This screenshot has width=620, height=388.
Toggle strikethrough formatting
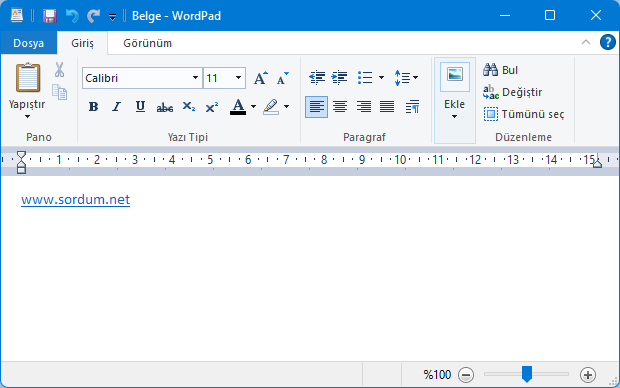(164, 107)
